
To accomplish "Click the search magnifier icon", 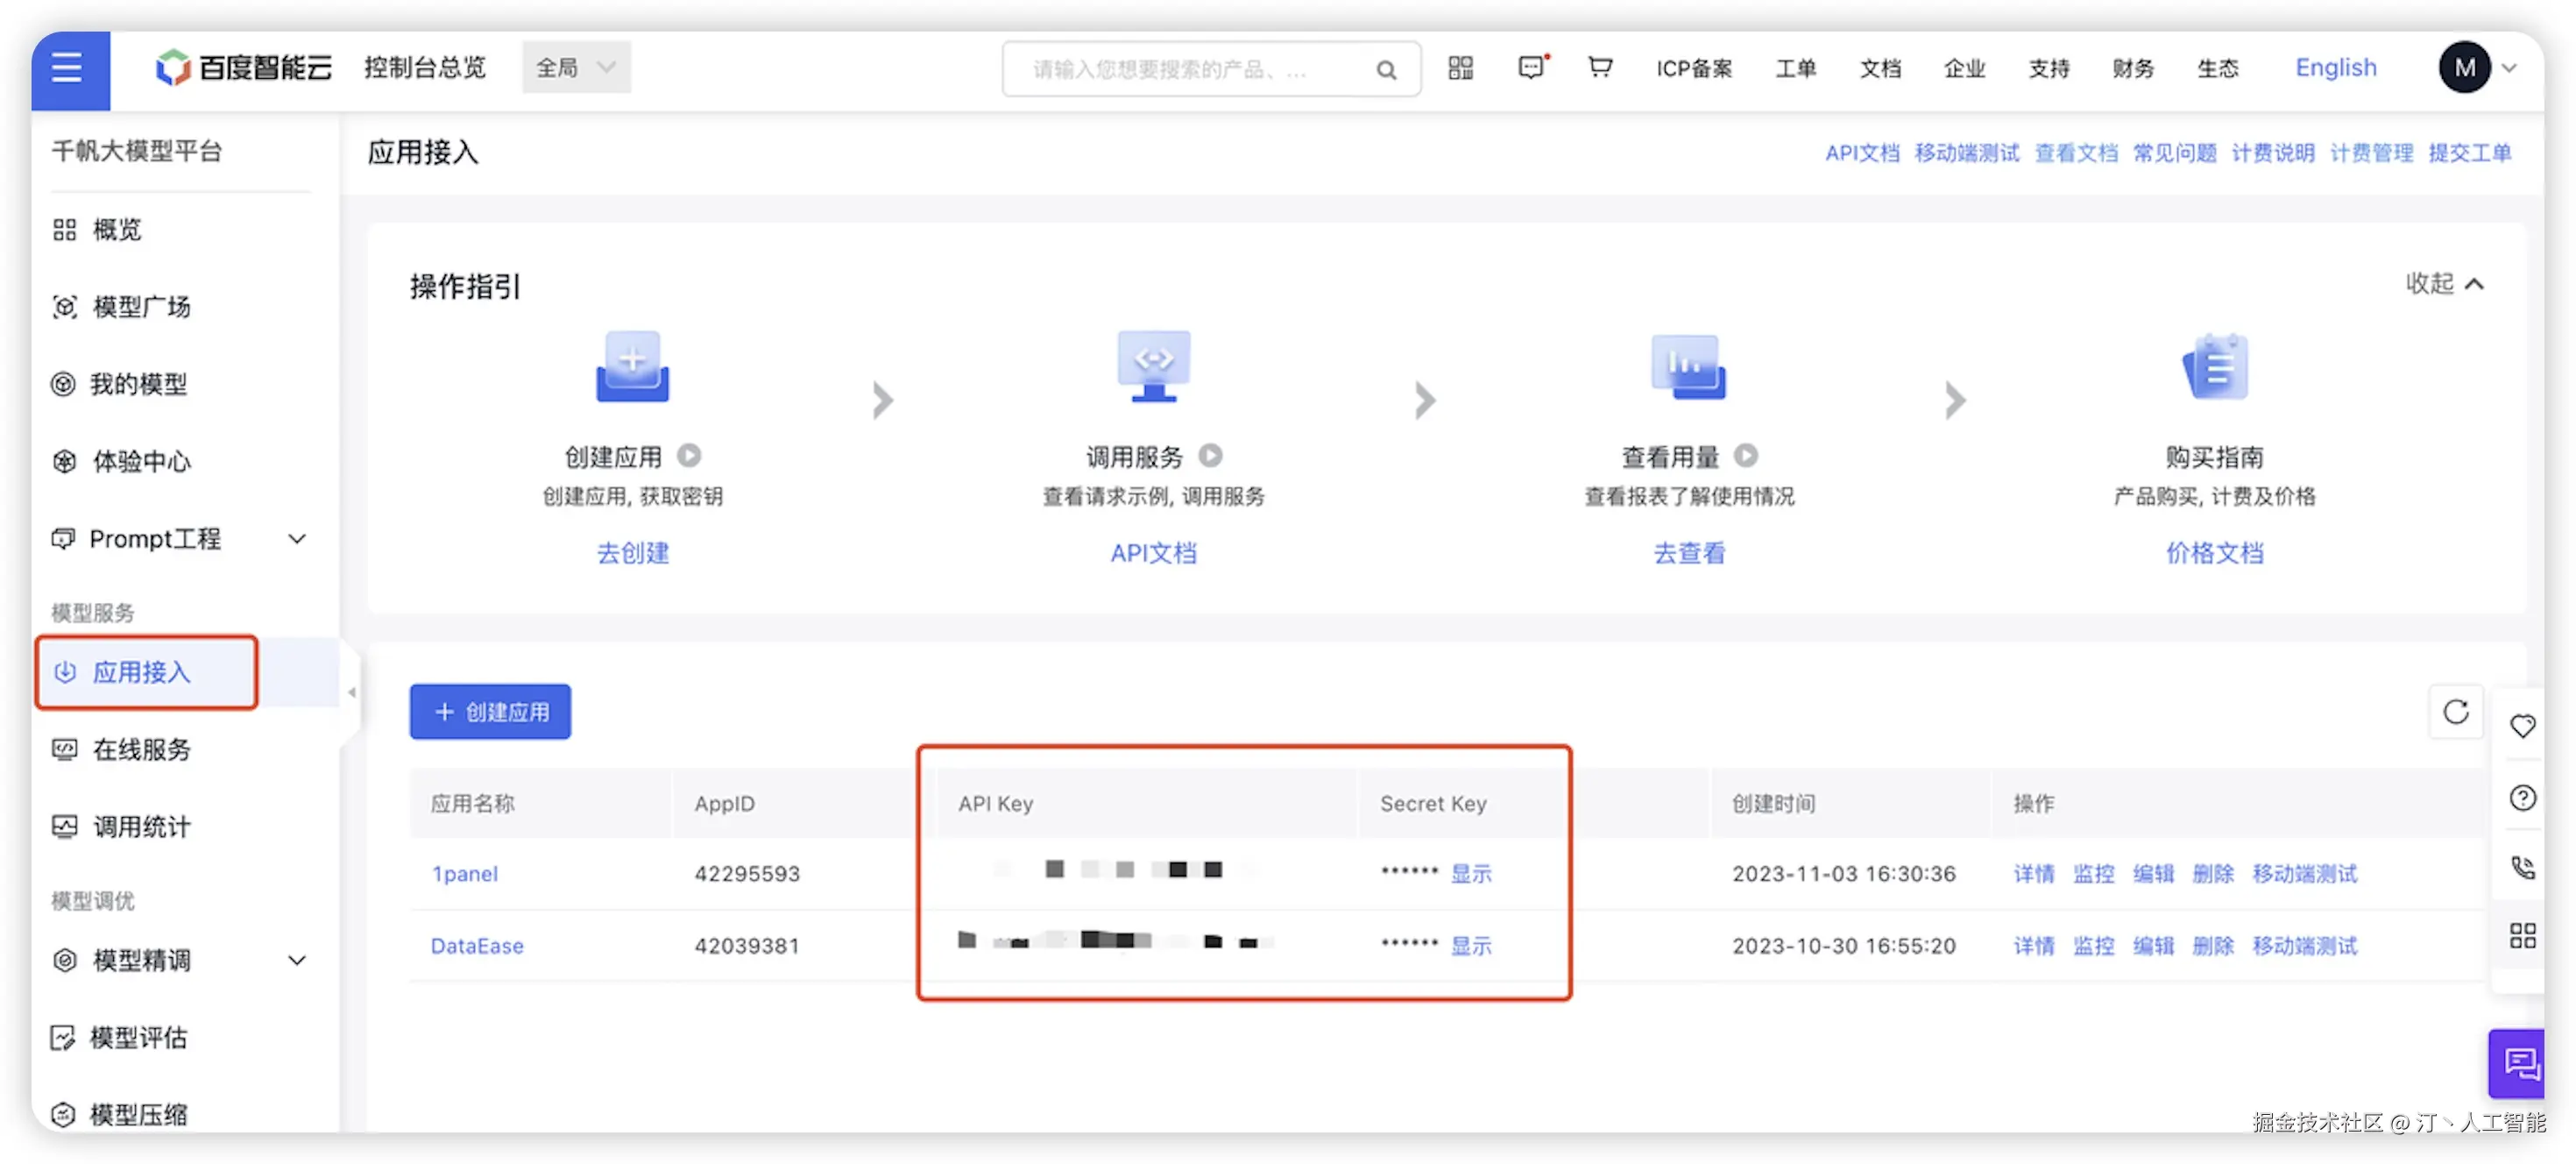I will click(1386, 69).
